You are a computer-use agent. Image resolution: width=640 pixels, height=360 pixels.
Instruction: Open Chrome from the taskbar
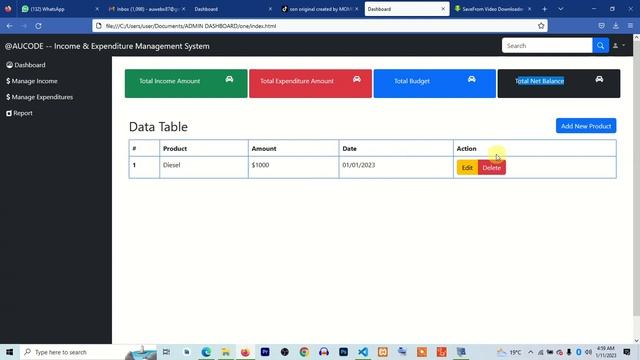(304, 352)
